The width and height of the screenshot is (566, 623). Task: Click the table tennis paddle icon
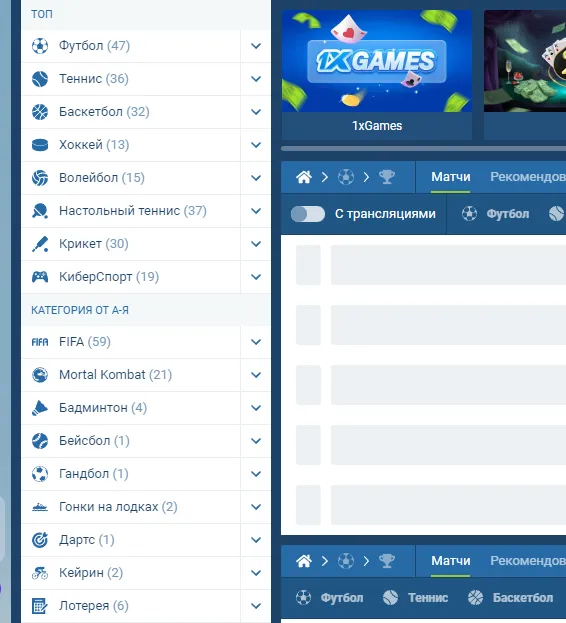tap(40, 211)
